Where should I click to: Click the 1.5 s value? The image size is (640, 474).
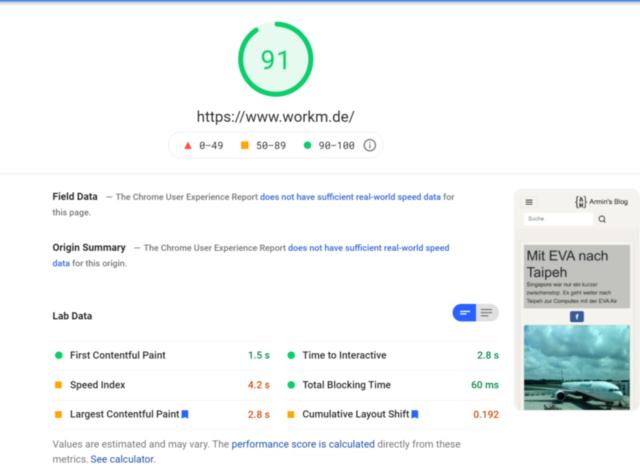pos(259,355)
